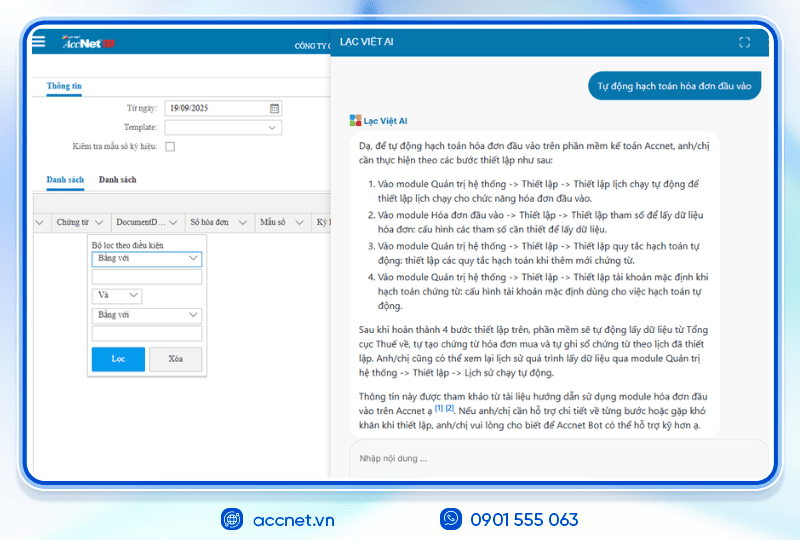Open citation reference [1]
800x540 pixels.
pyautogui.click(x=439, y=408)
